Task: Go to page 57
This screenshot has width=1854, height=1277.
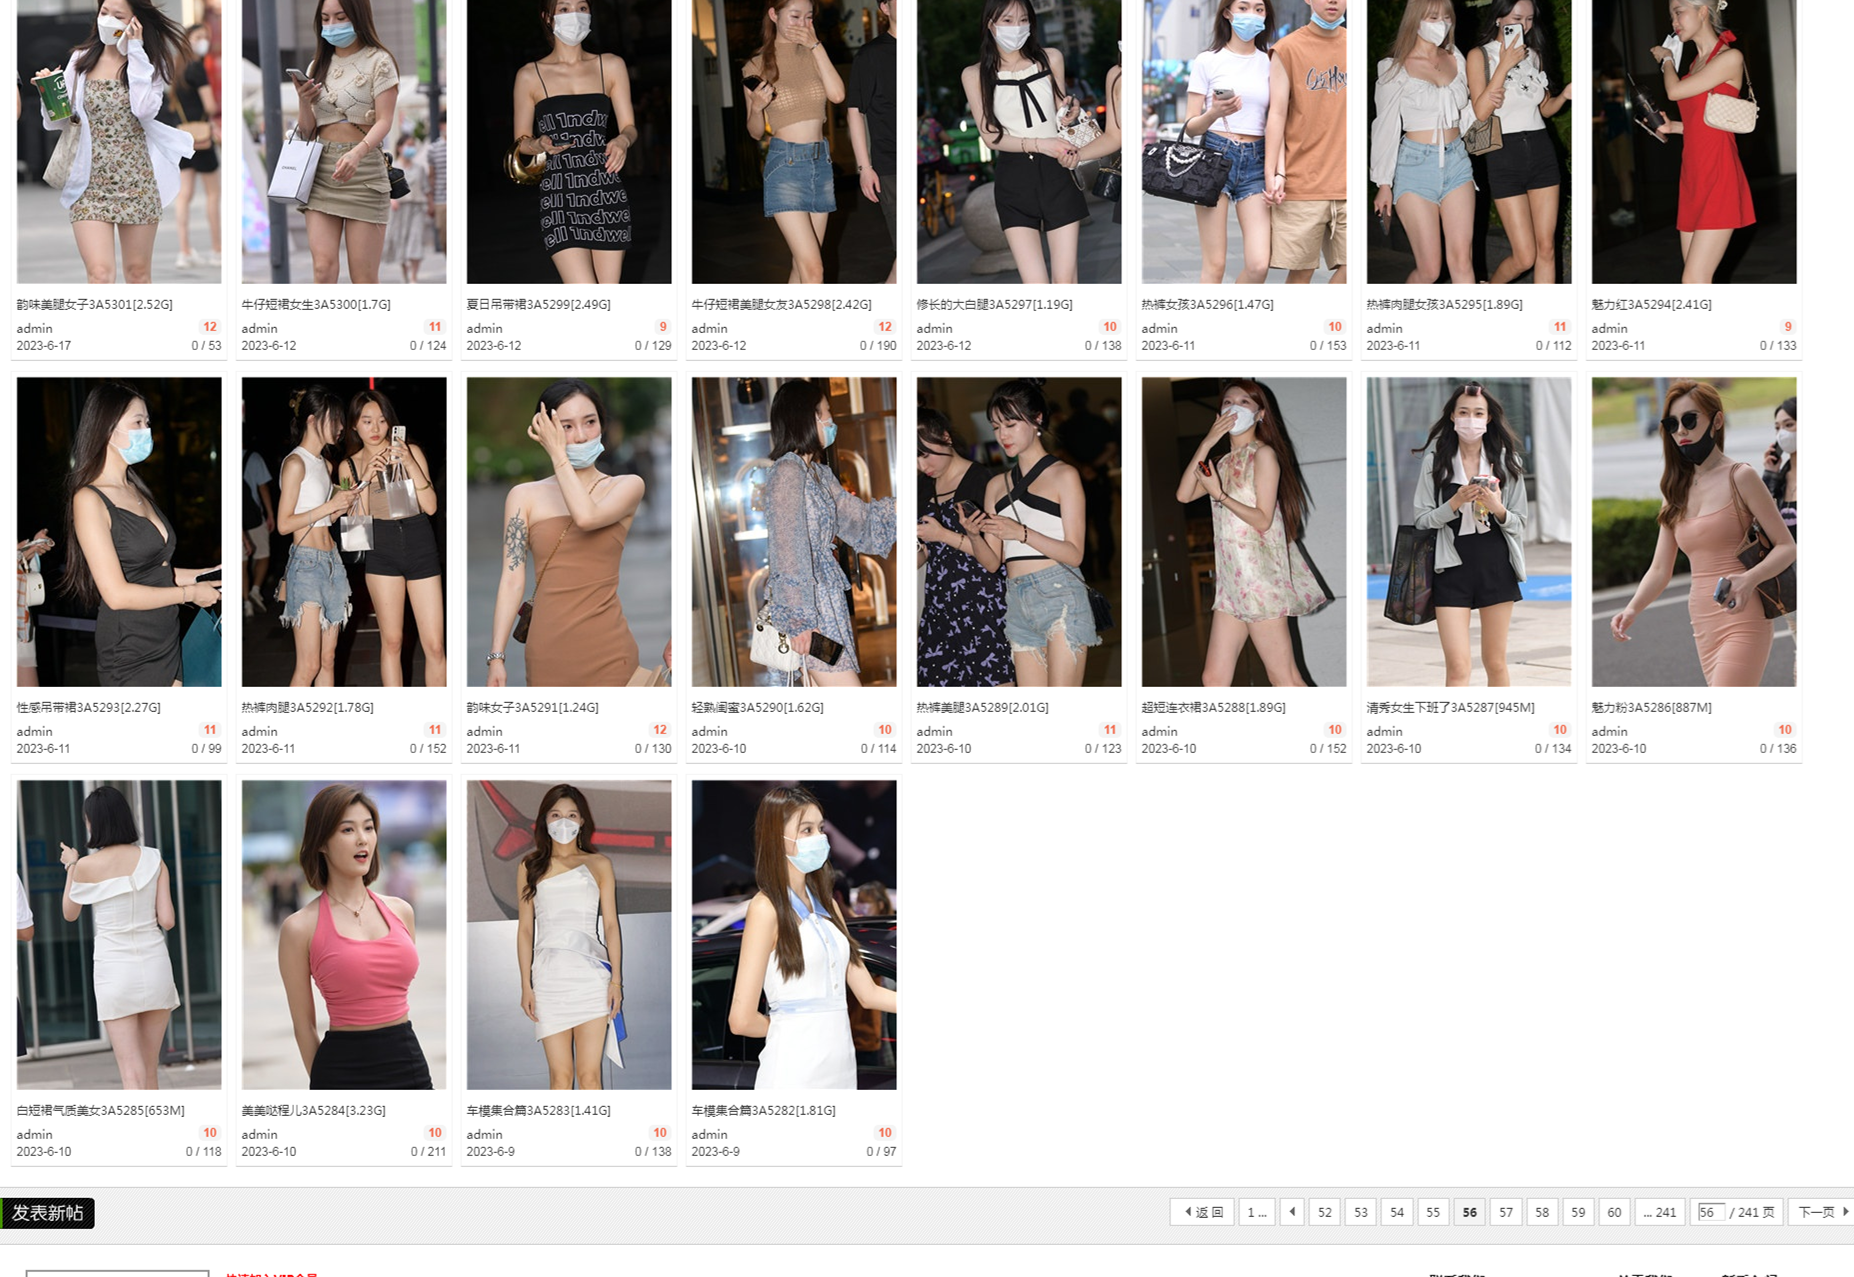Action: point(1506,1212)
